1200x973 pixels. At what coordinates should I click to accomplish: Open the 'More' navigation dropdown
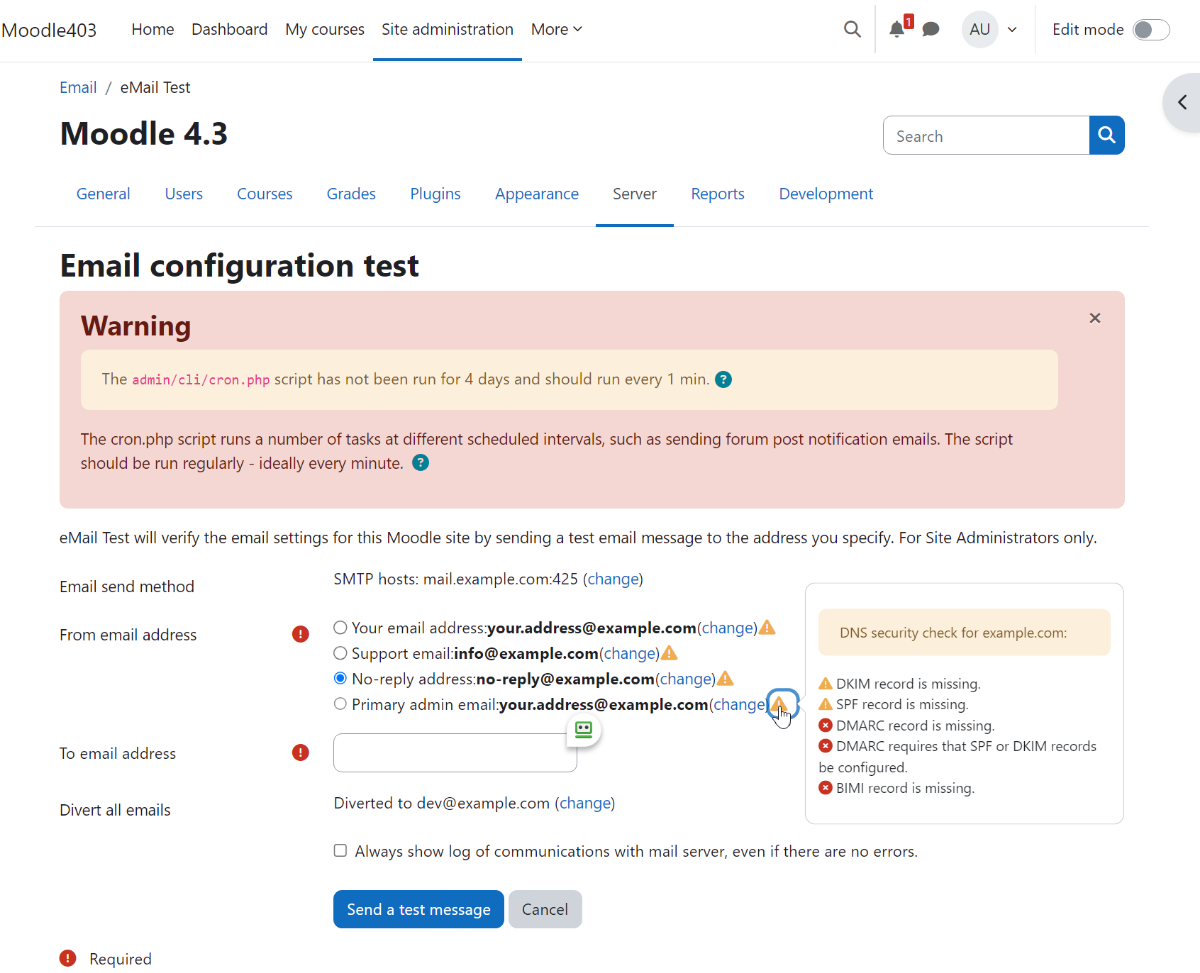point(556,29)
